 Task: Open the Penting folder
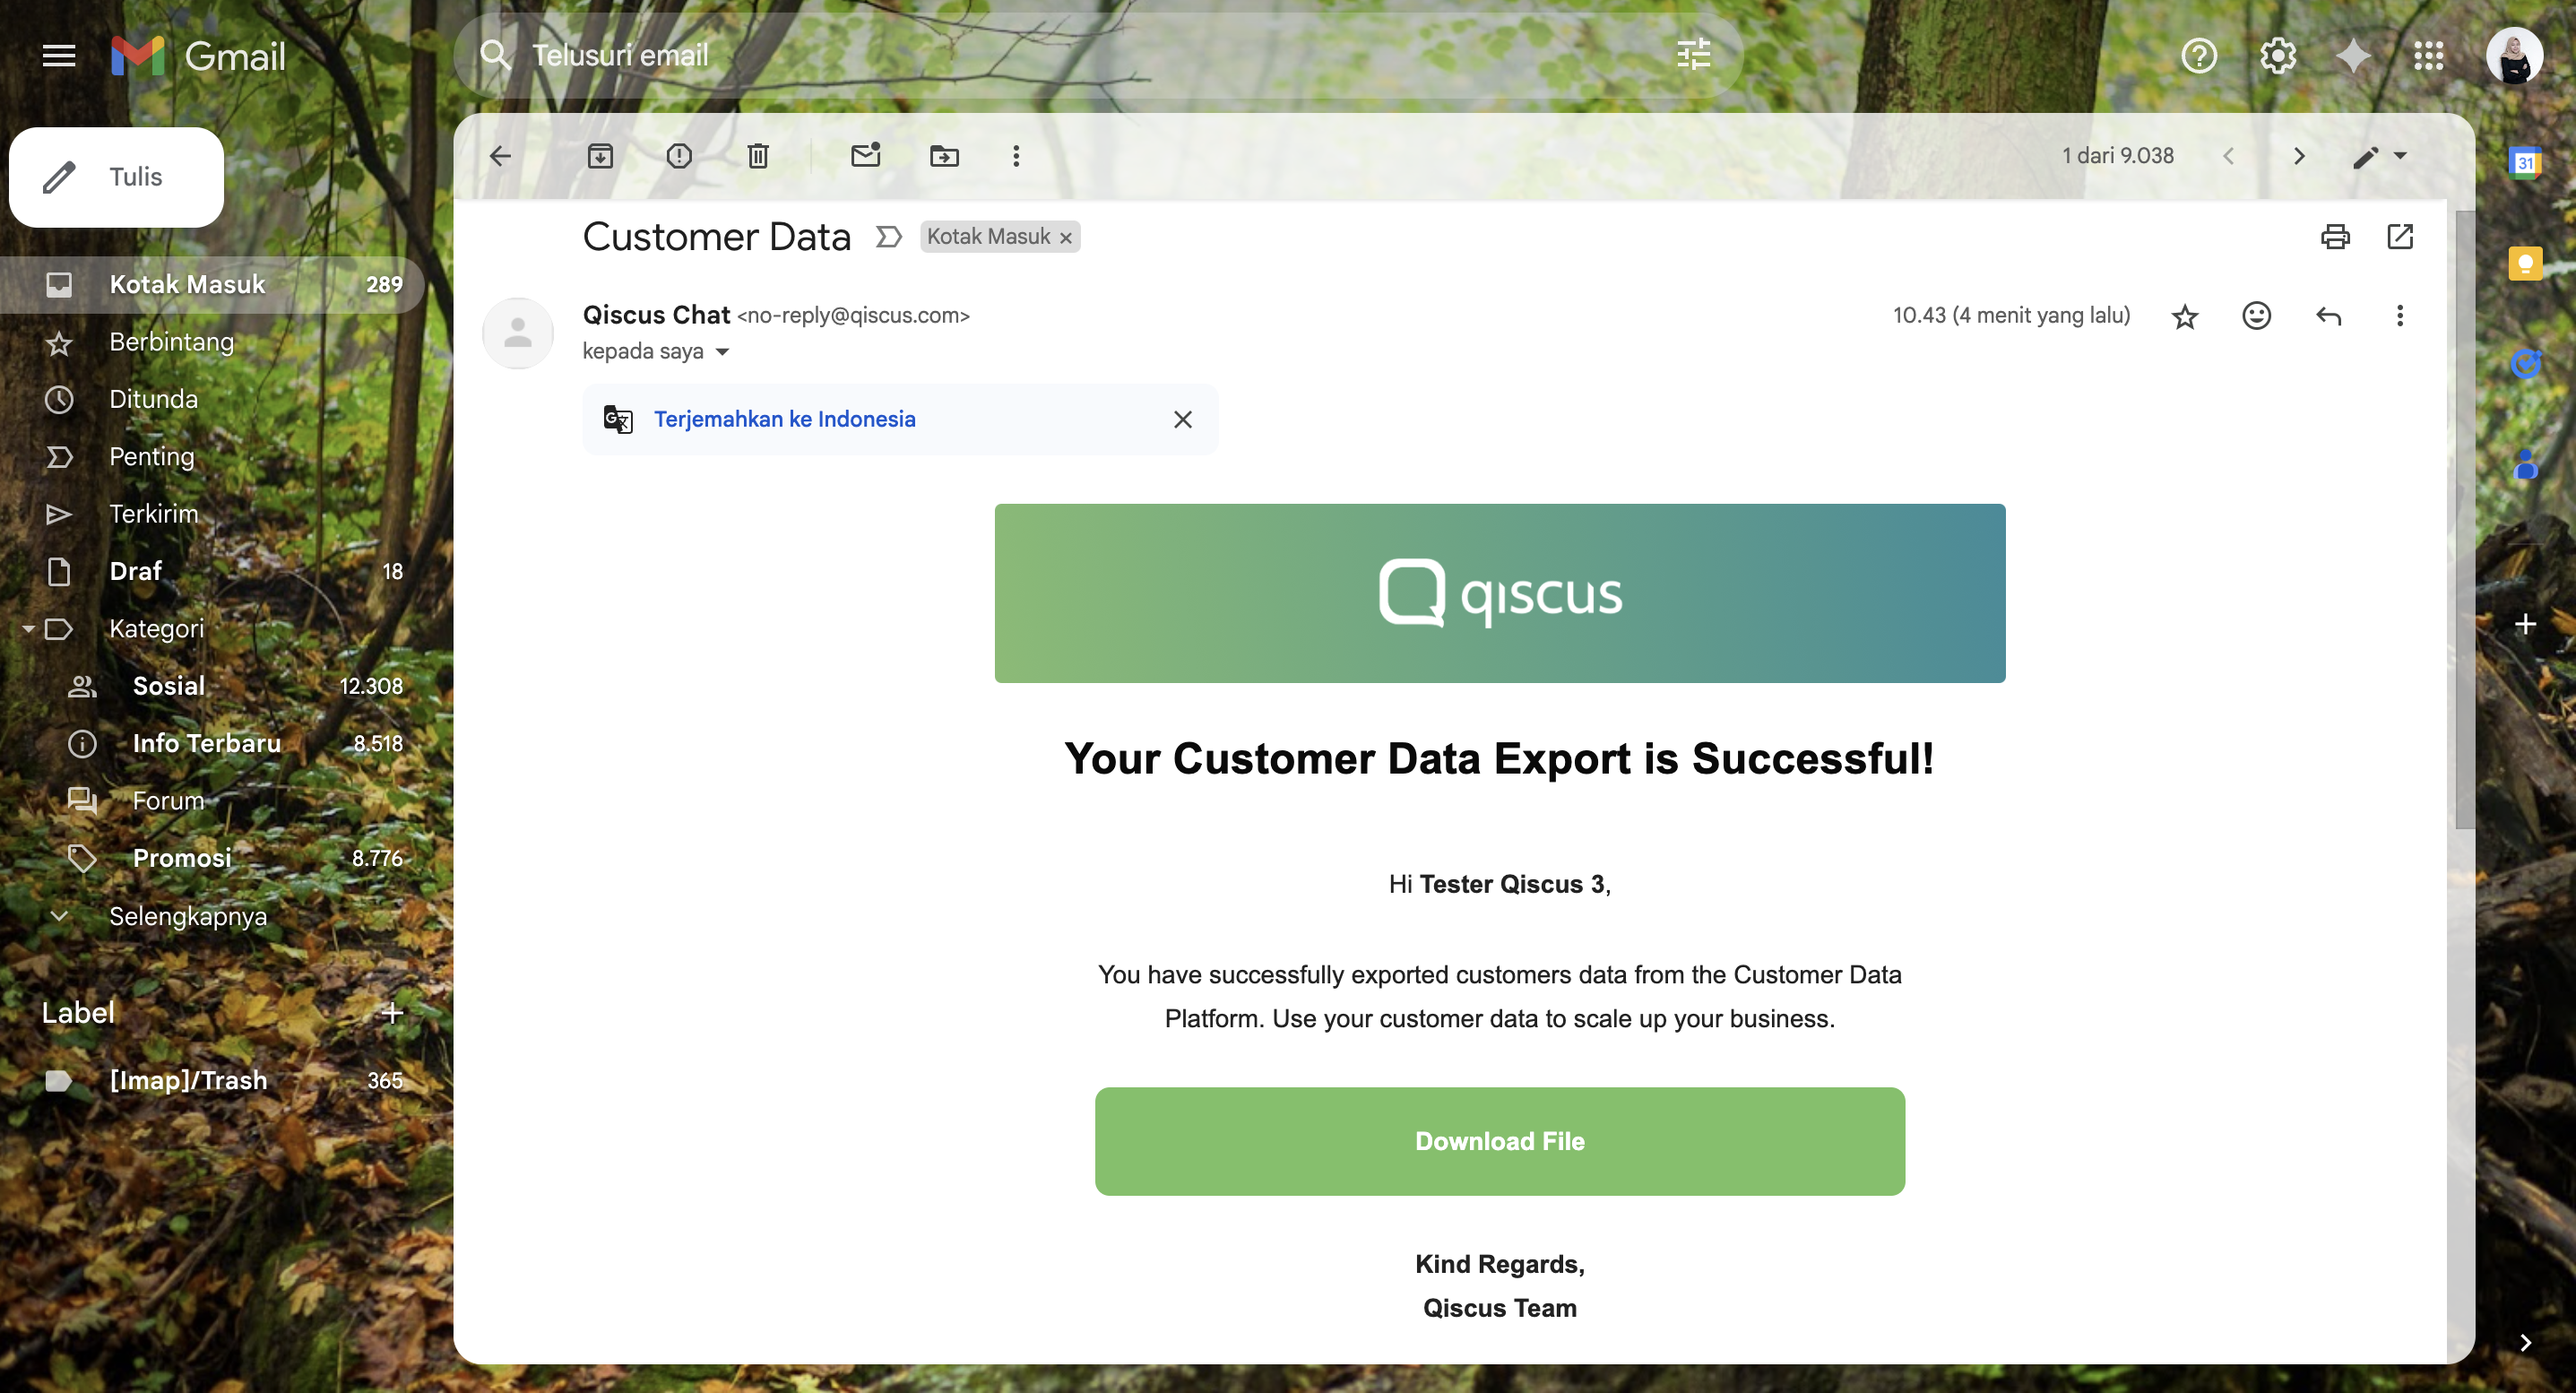click(212, 457)
